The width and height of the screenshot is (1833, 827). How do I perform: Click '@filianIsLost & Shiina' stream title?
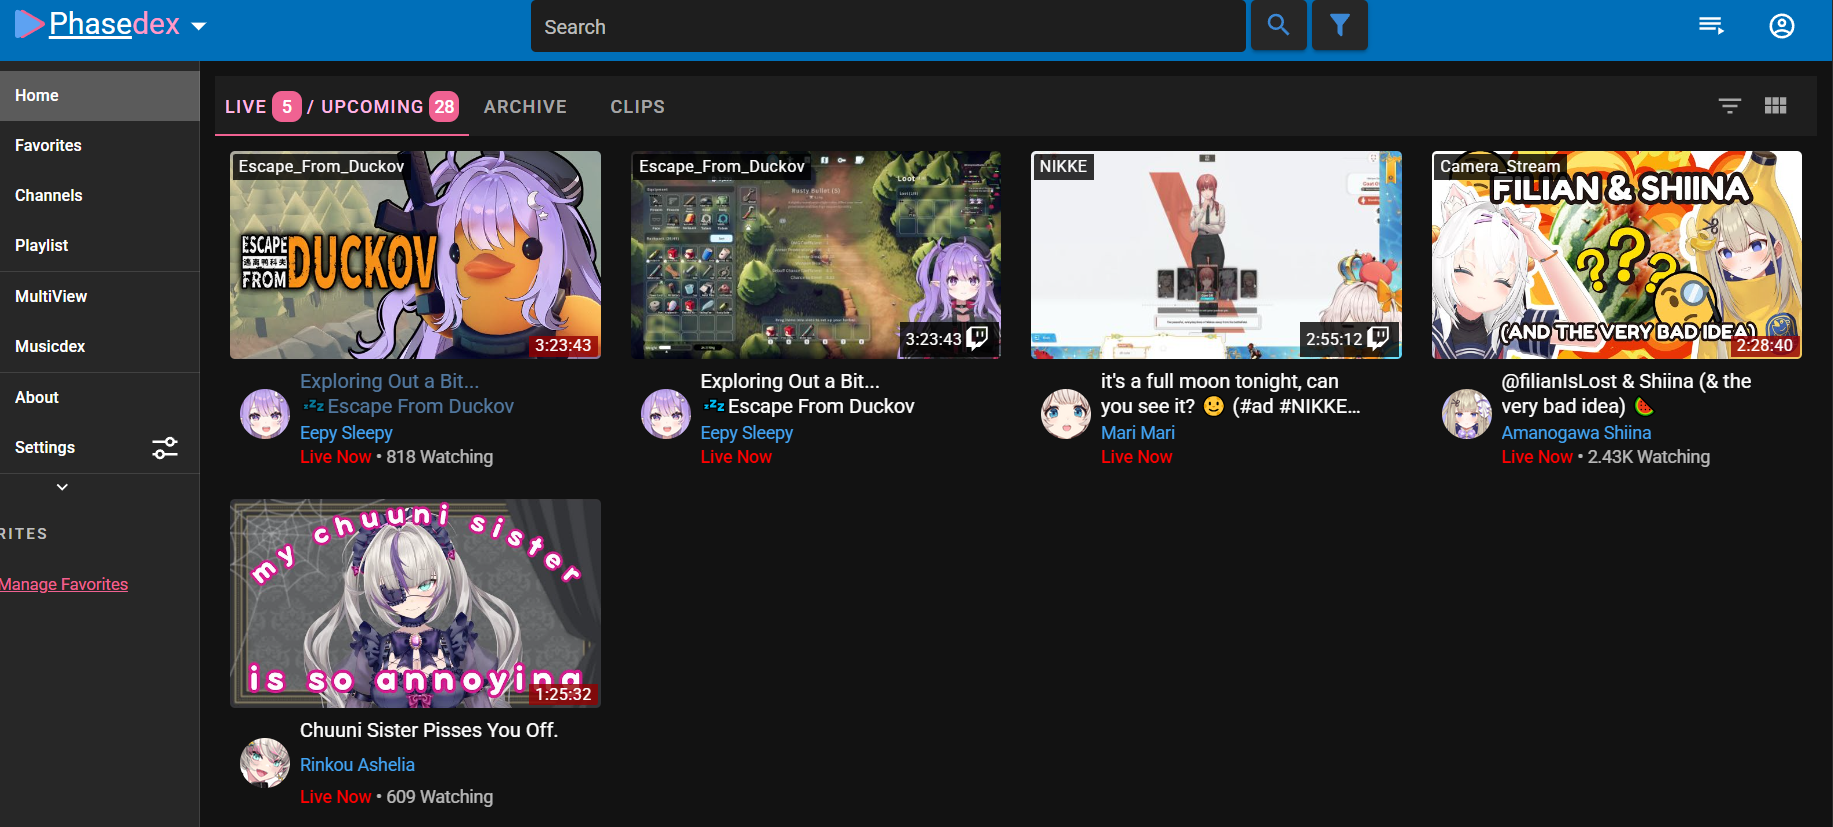click(1626, 394)
